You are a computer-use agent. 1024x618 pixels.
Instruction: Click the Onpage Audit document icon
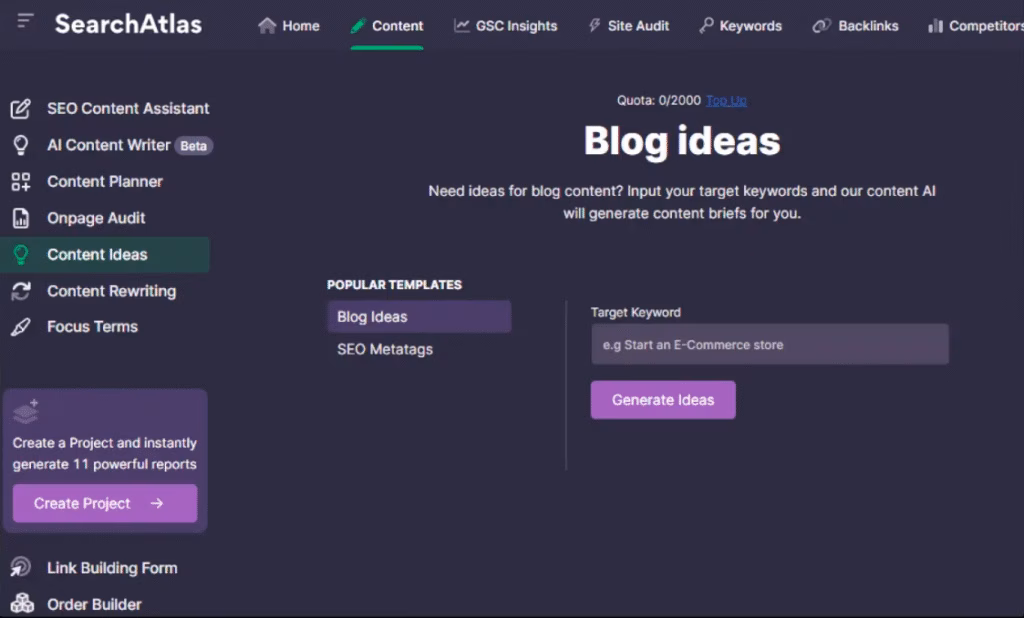pos(20,218)
